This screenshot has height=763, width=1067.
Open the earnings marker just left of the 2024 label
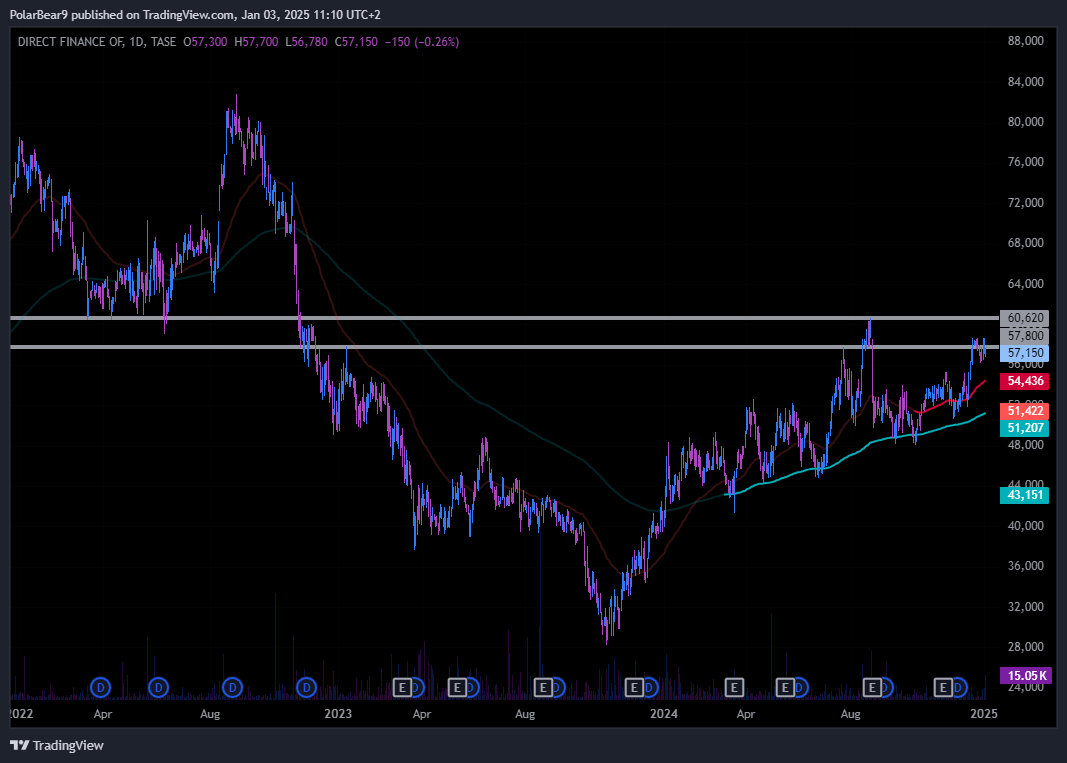point(633,687)
